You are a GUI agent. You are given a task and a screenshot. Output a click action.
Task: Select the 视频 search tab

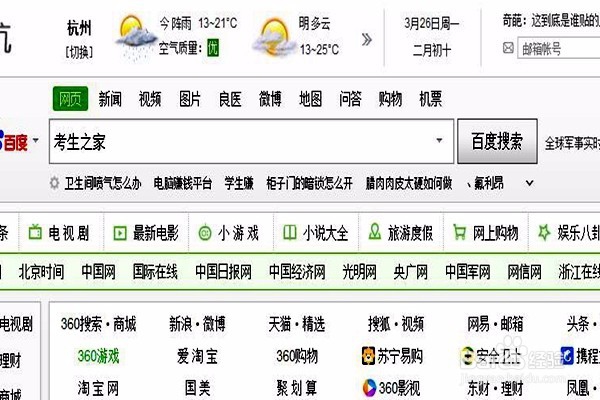click(x=150, y=99)
